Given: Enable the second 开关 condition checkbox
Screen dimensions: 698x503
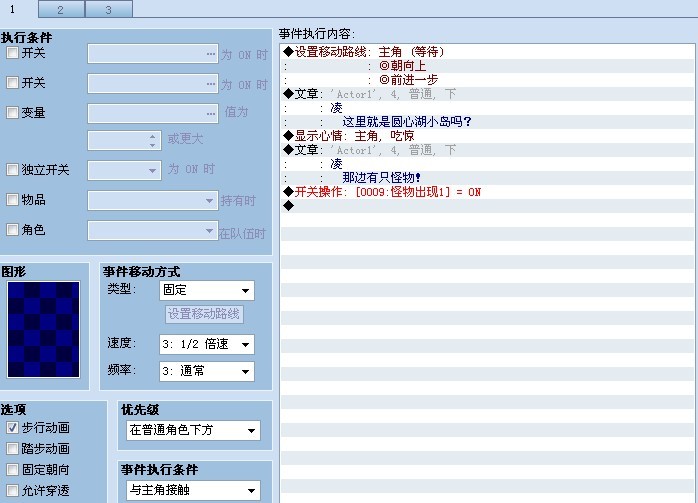Looking at the screenshot, I should click(x=12, y=83).
